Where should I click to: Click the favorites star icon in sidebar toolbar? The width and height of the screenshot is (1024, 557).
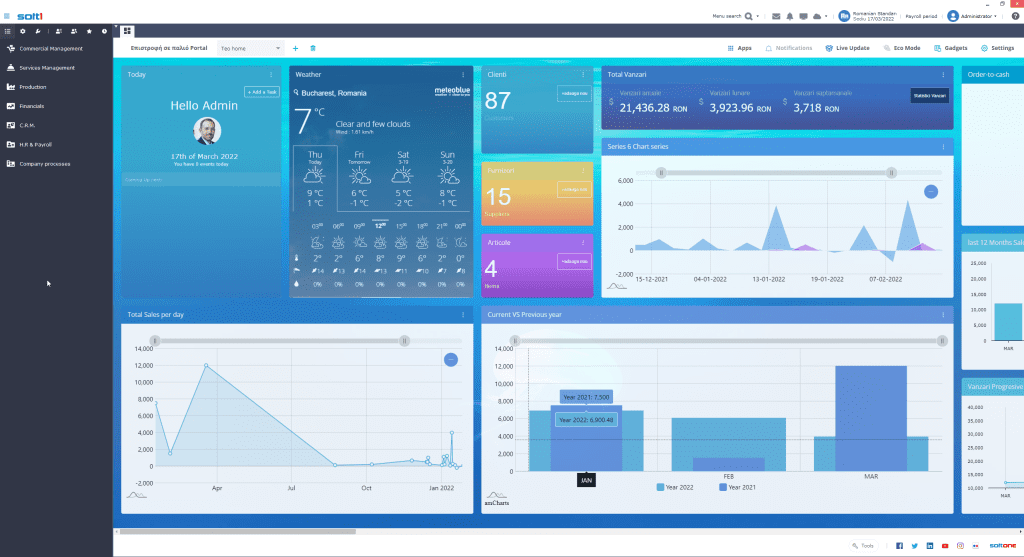(x=89, y=32)
